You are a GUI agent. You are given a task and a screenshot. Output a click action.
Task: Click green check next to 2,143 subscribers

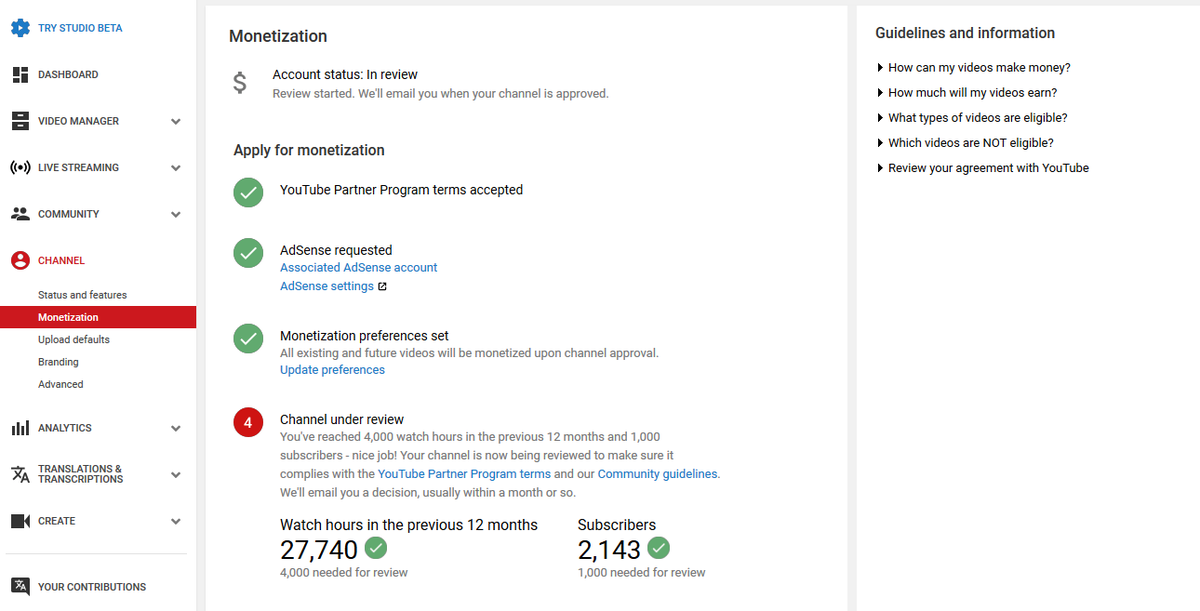click(x=658, y=548)
